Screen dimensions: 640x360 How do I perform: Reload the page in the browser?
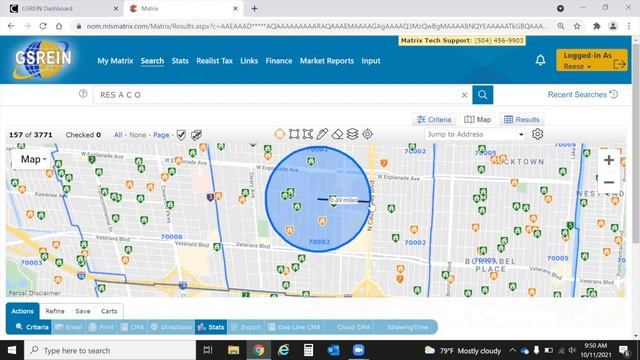pos(43,26)
